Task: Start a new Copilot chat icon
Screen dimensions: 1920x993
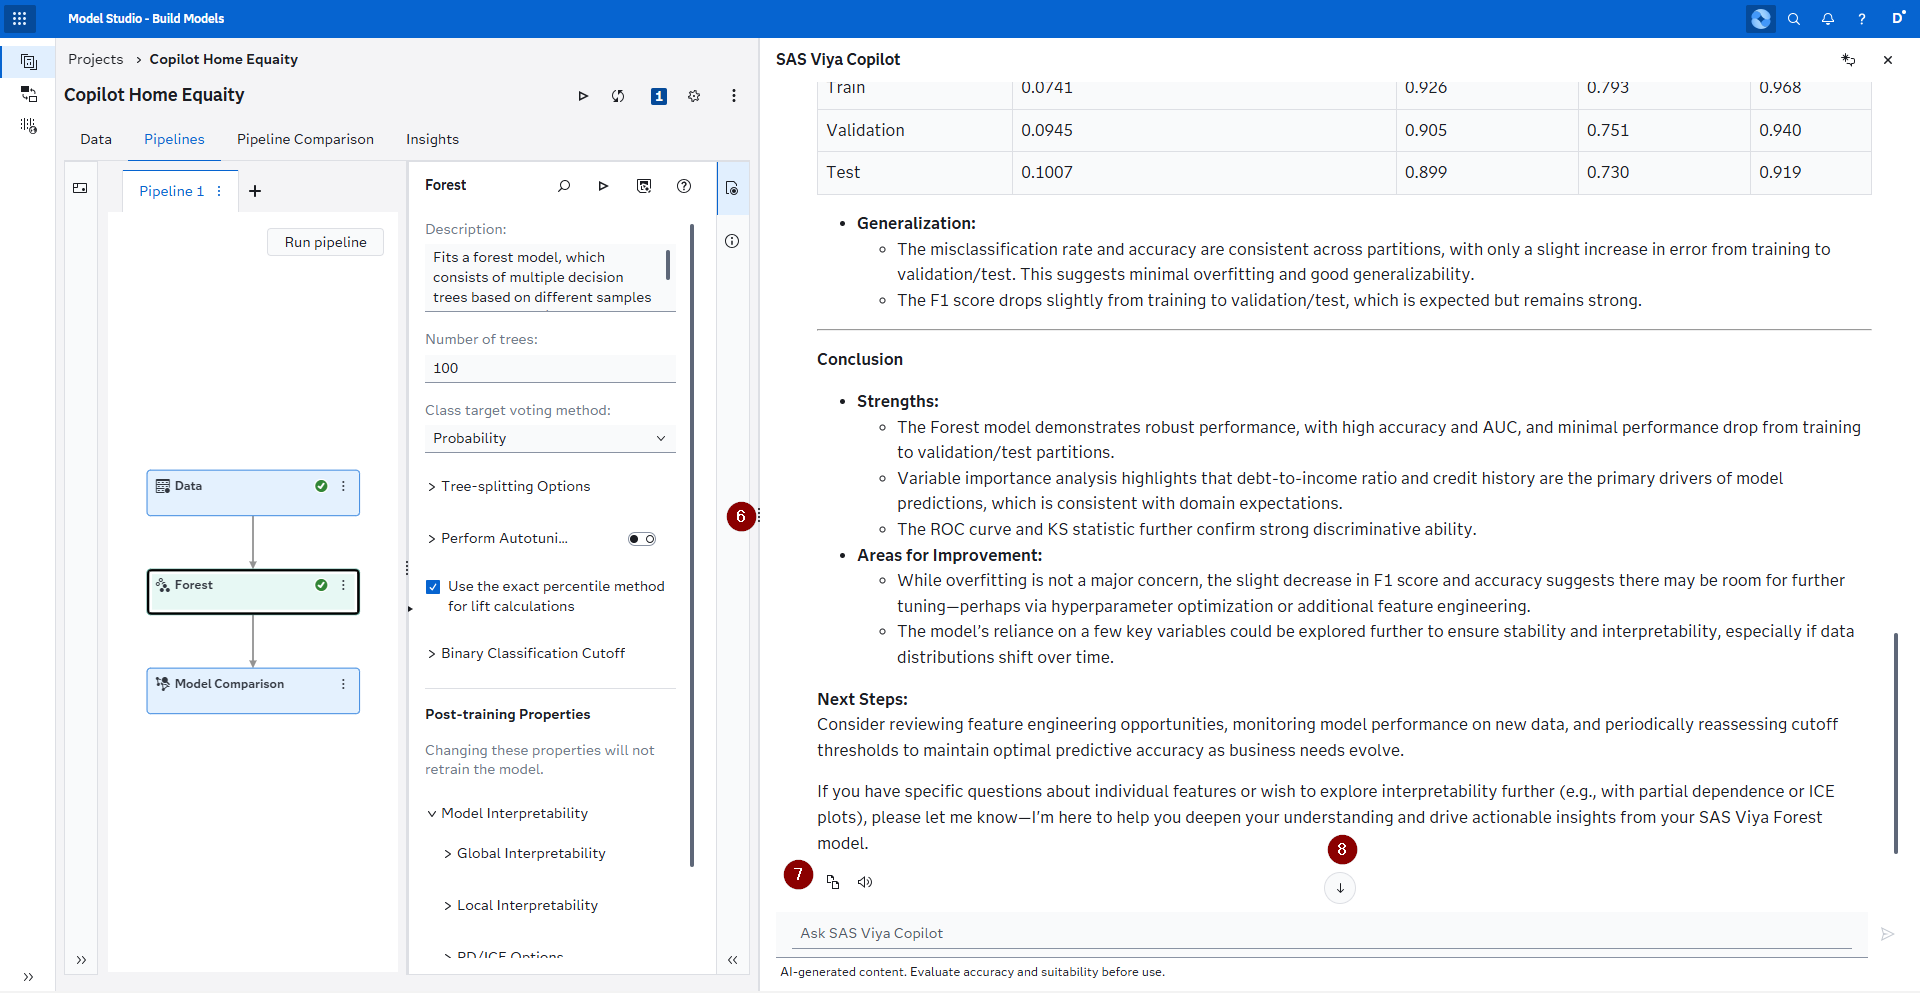Action: (1848, 60)
